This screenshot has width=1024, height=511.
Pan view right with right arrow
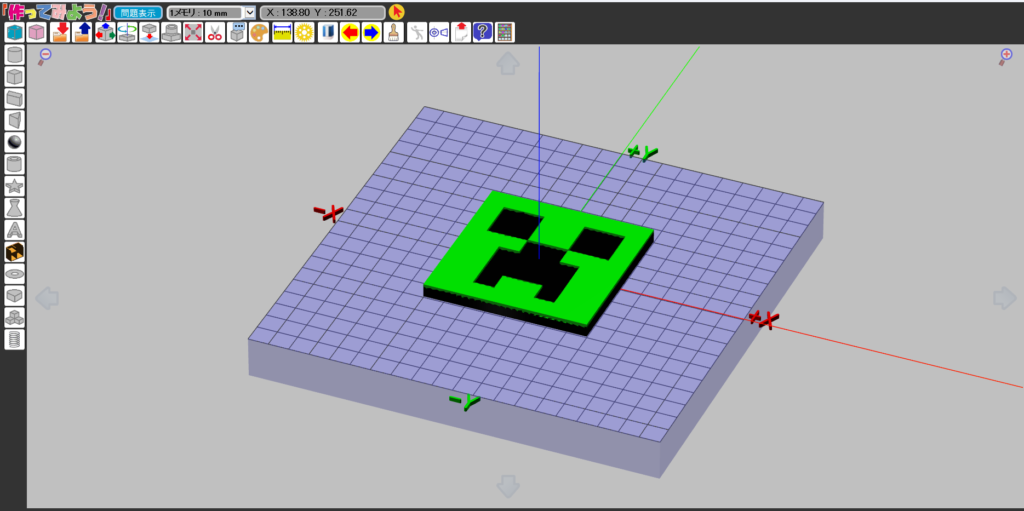pyautogui.click(x=1005, y=298)
